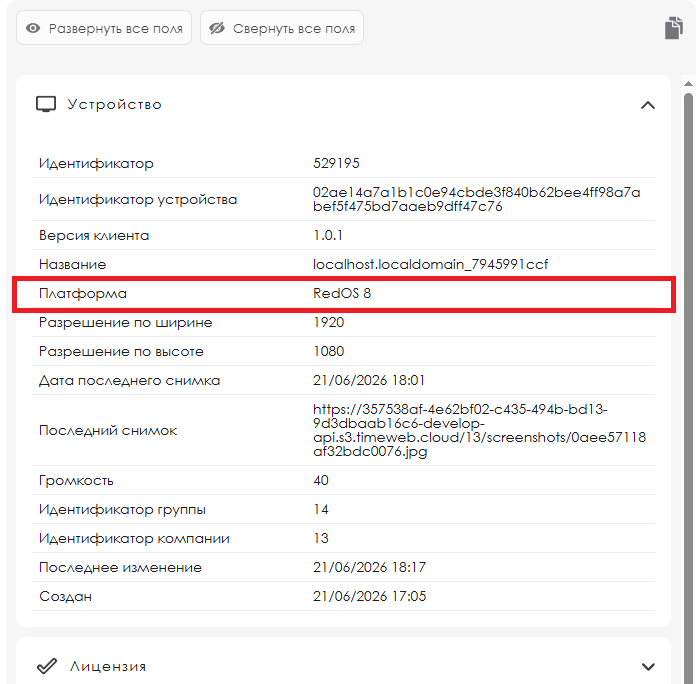Click the Название value localhost.localdomain_7945991ccf

point(431,265)
